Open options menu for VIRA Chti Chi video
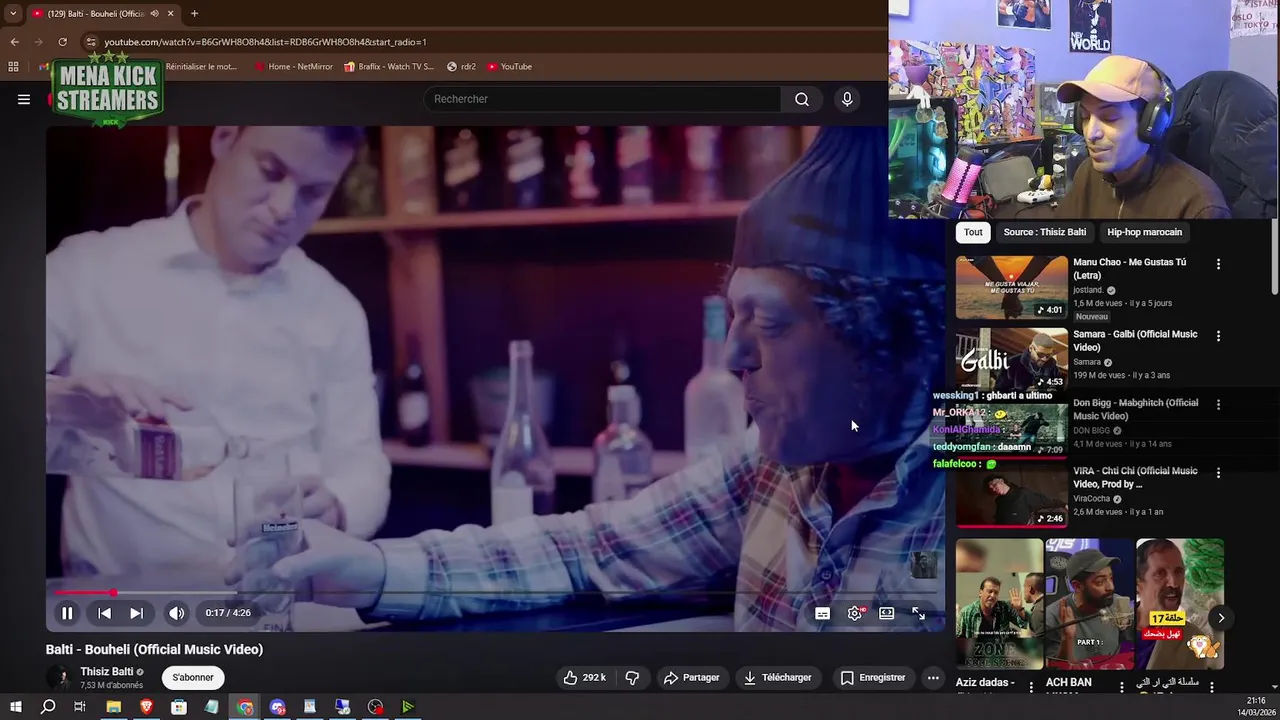Viewport: 1280px width, 720px height. tap(1218, 473)
